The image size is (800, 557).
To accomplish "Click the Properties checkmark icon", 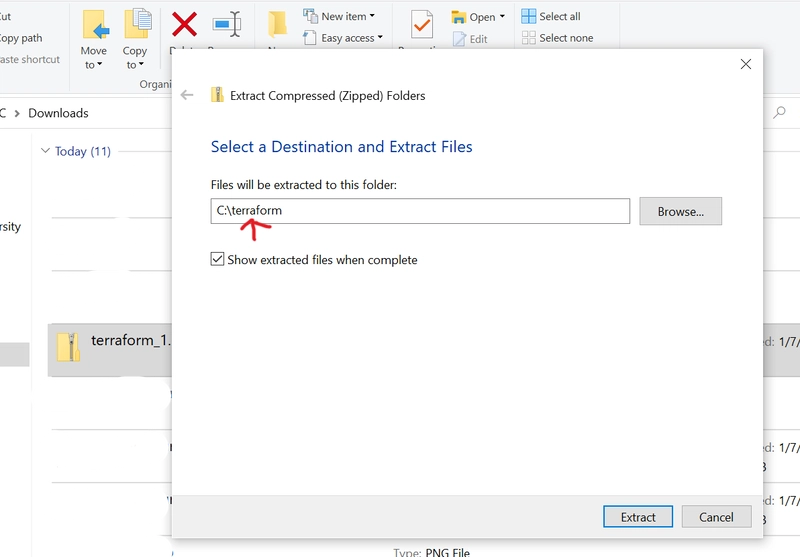I will click(x=422, y=24).
